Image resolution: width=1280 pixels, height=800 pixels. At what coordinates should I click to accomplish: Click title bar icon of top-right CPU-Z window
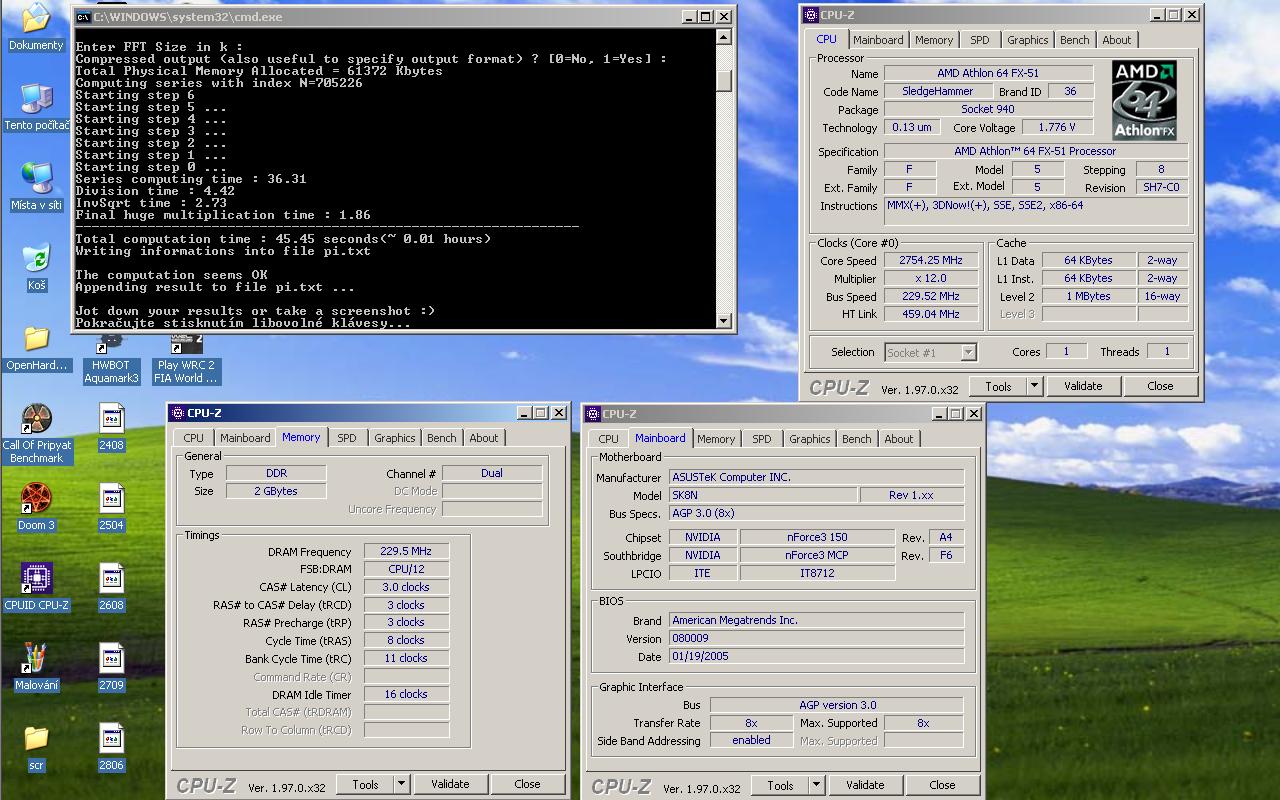pyautogui.click(x=811, y=15)
